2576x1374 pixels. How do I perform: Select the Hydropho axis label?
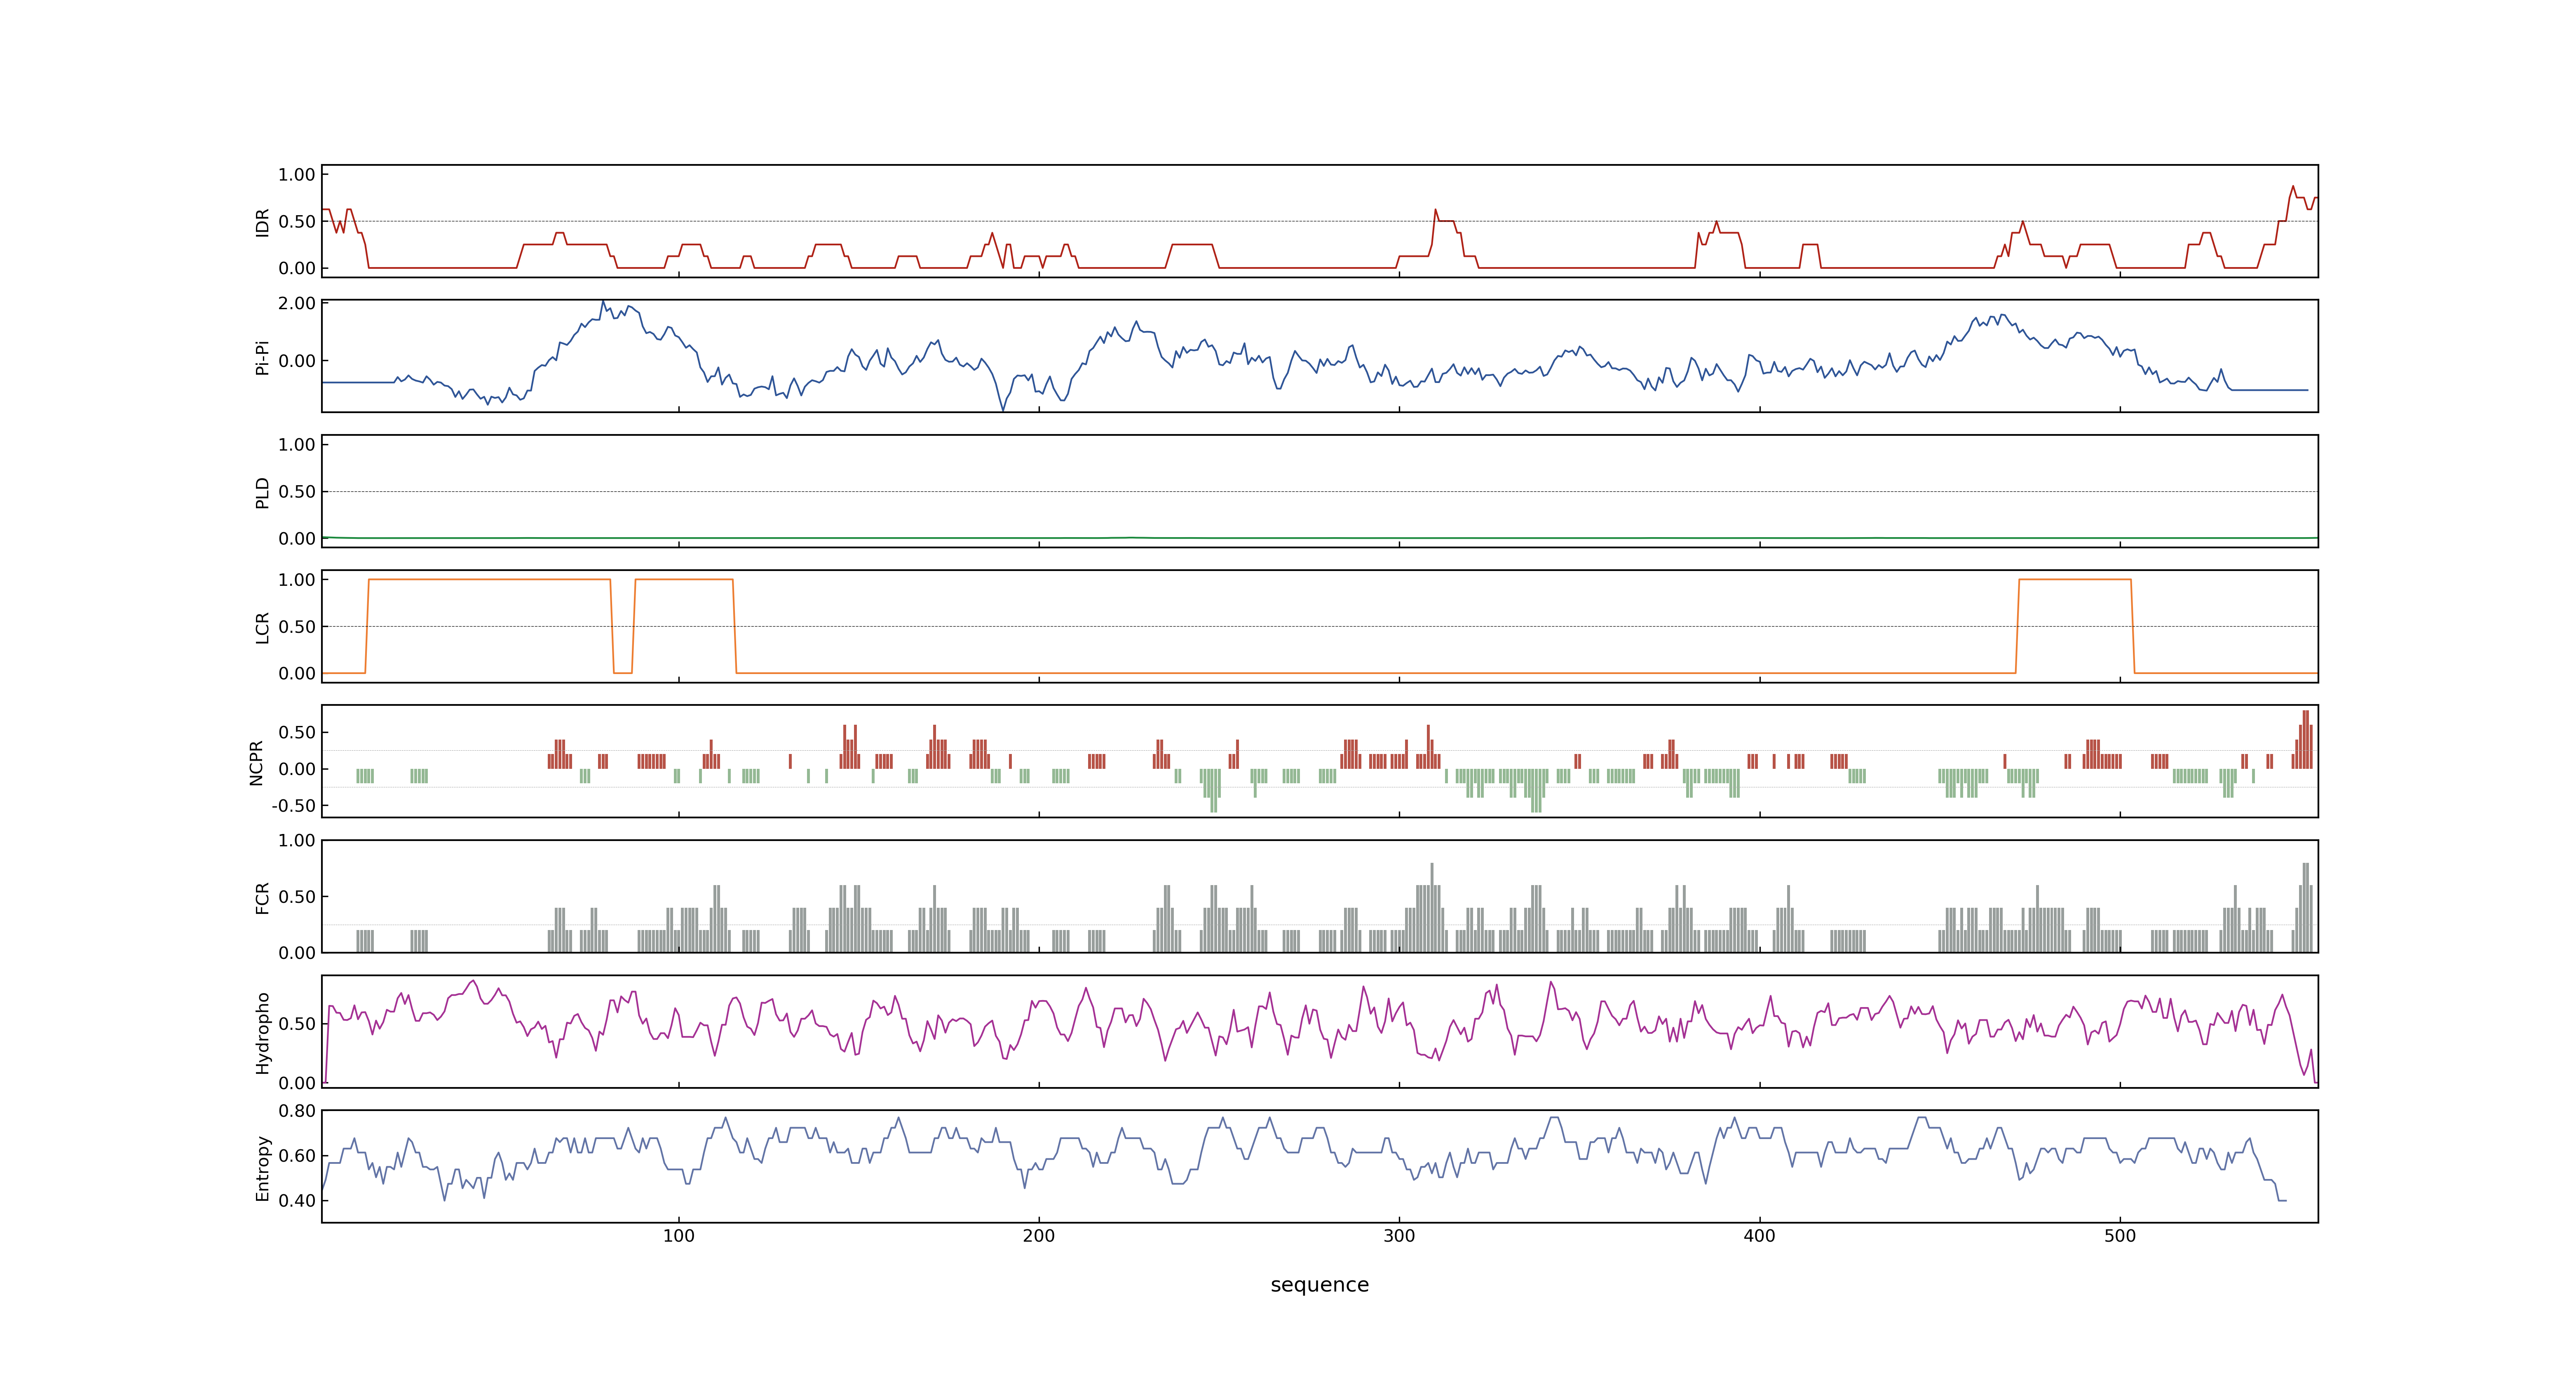(x=262, y=1033)
